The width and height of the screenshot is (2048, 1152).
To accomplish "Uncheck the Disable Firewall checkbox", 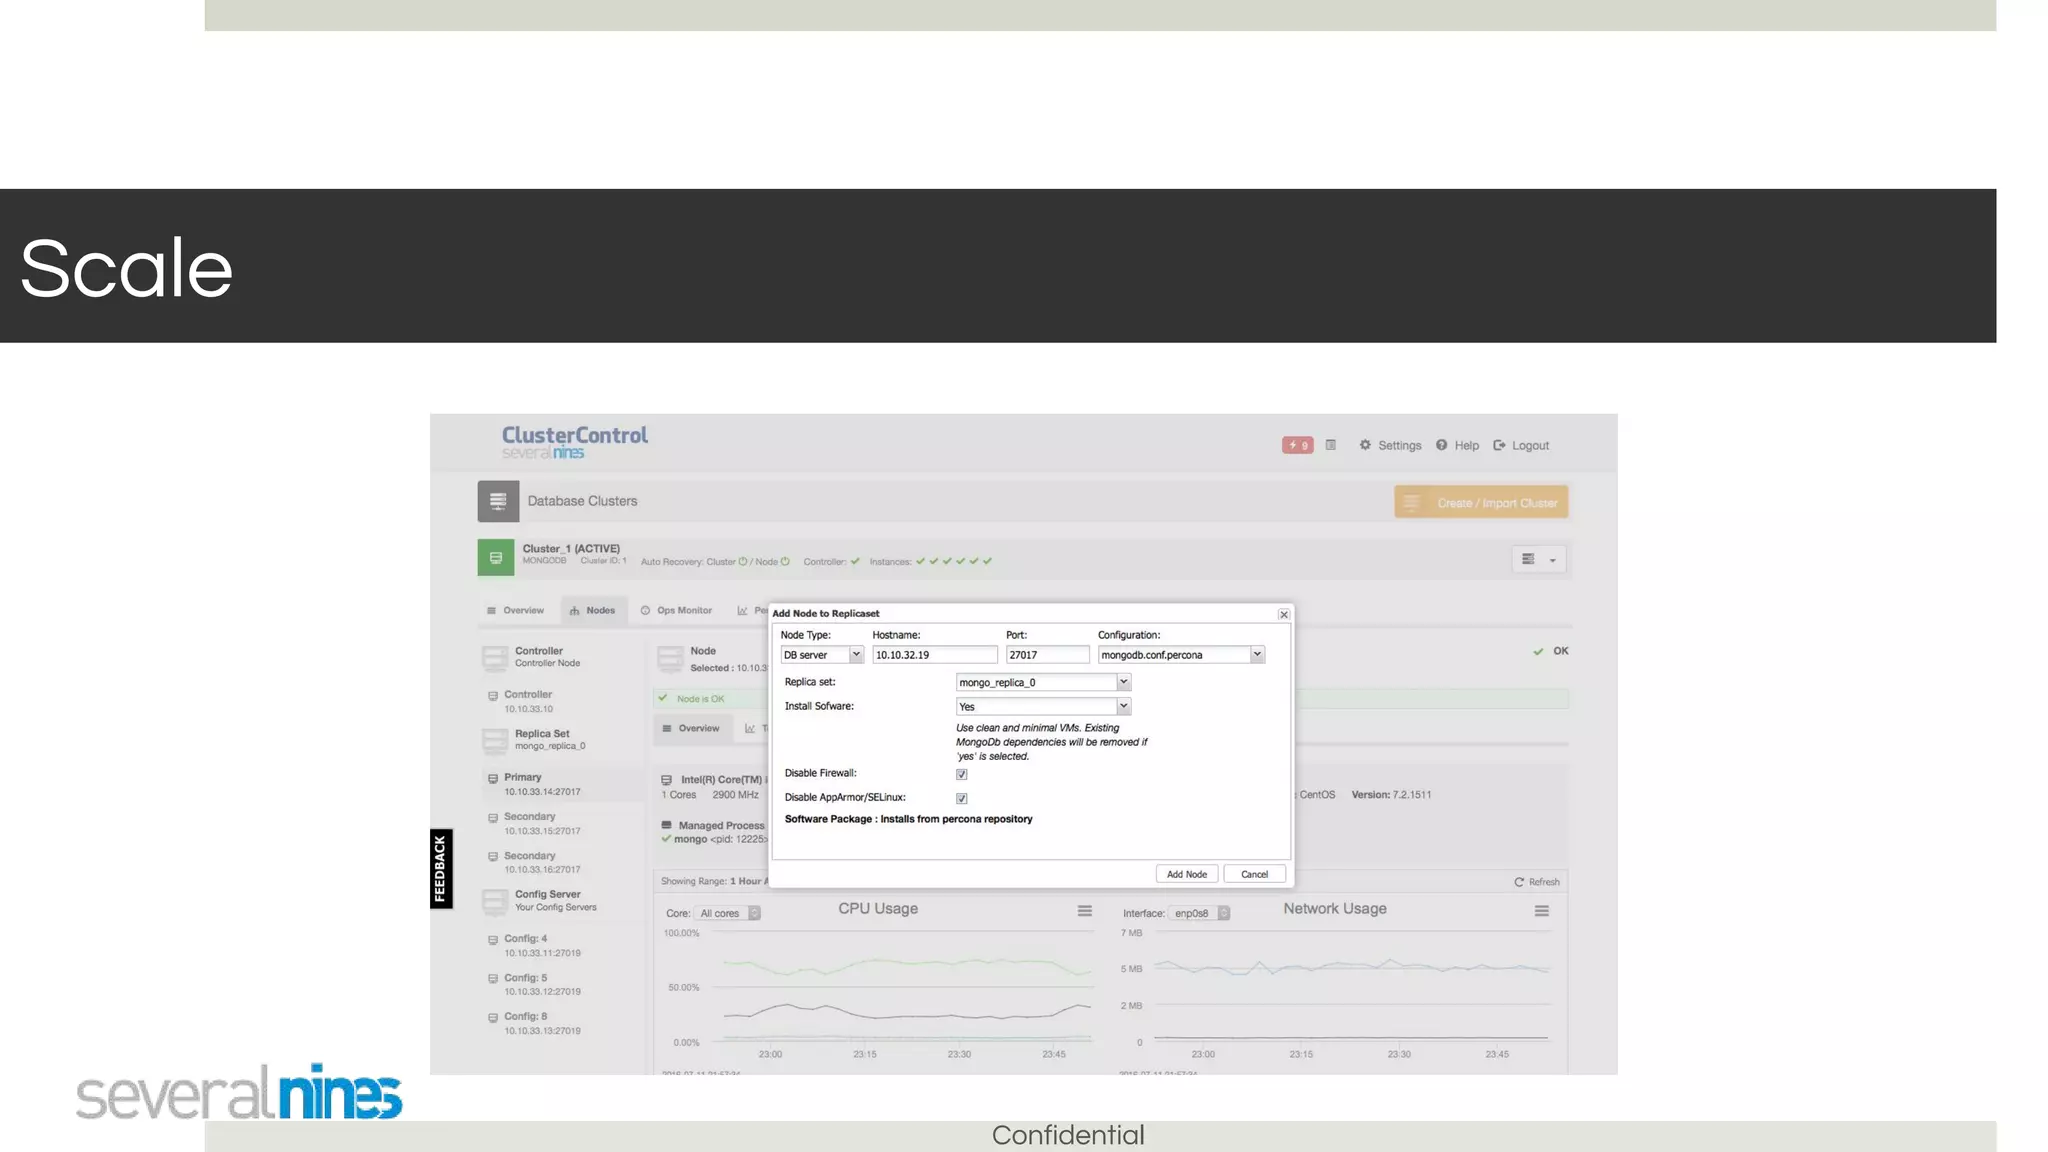I will tap(961, 774).
